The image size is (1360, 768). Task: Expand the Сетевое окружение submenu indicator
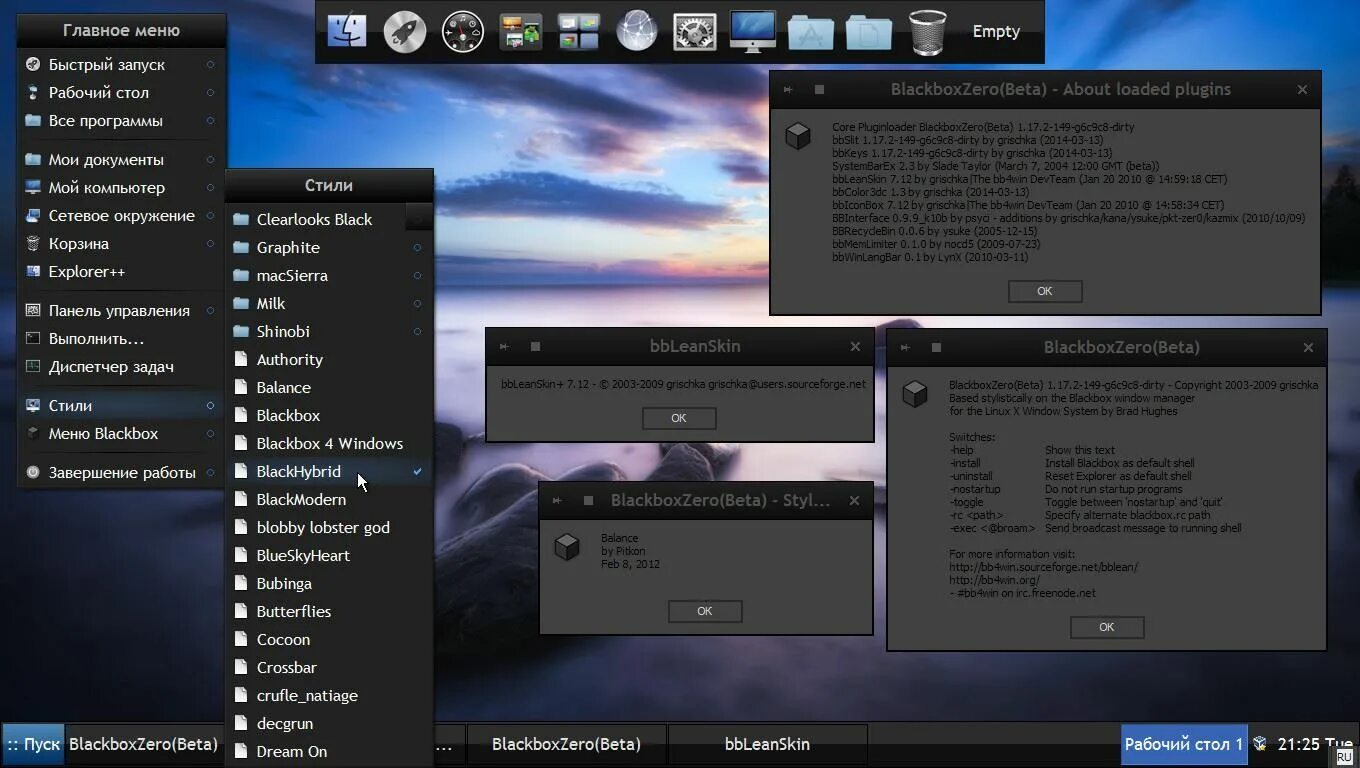click(210, 215)
